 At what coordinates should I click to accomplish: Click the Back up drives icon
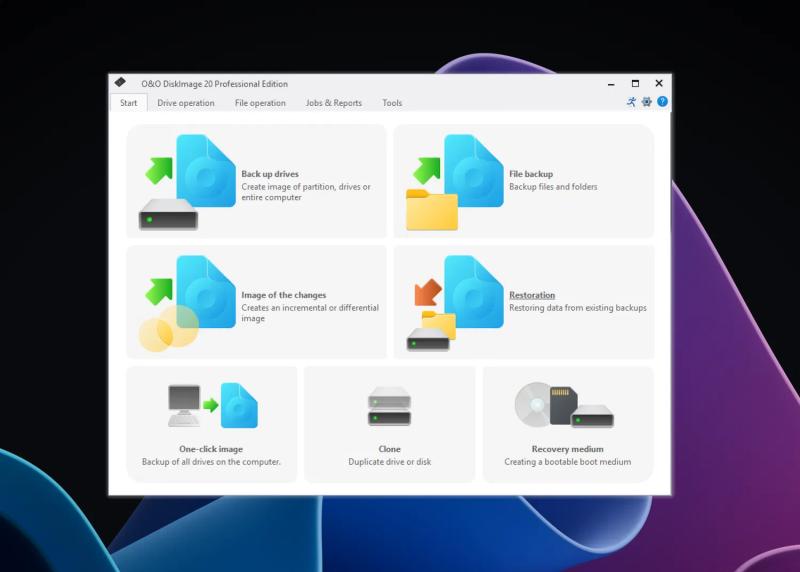187,182
